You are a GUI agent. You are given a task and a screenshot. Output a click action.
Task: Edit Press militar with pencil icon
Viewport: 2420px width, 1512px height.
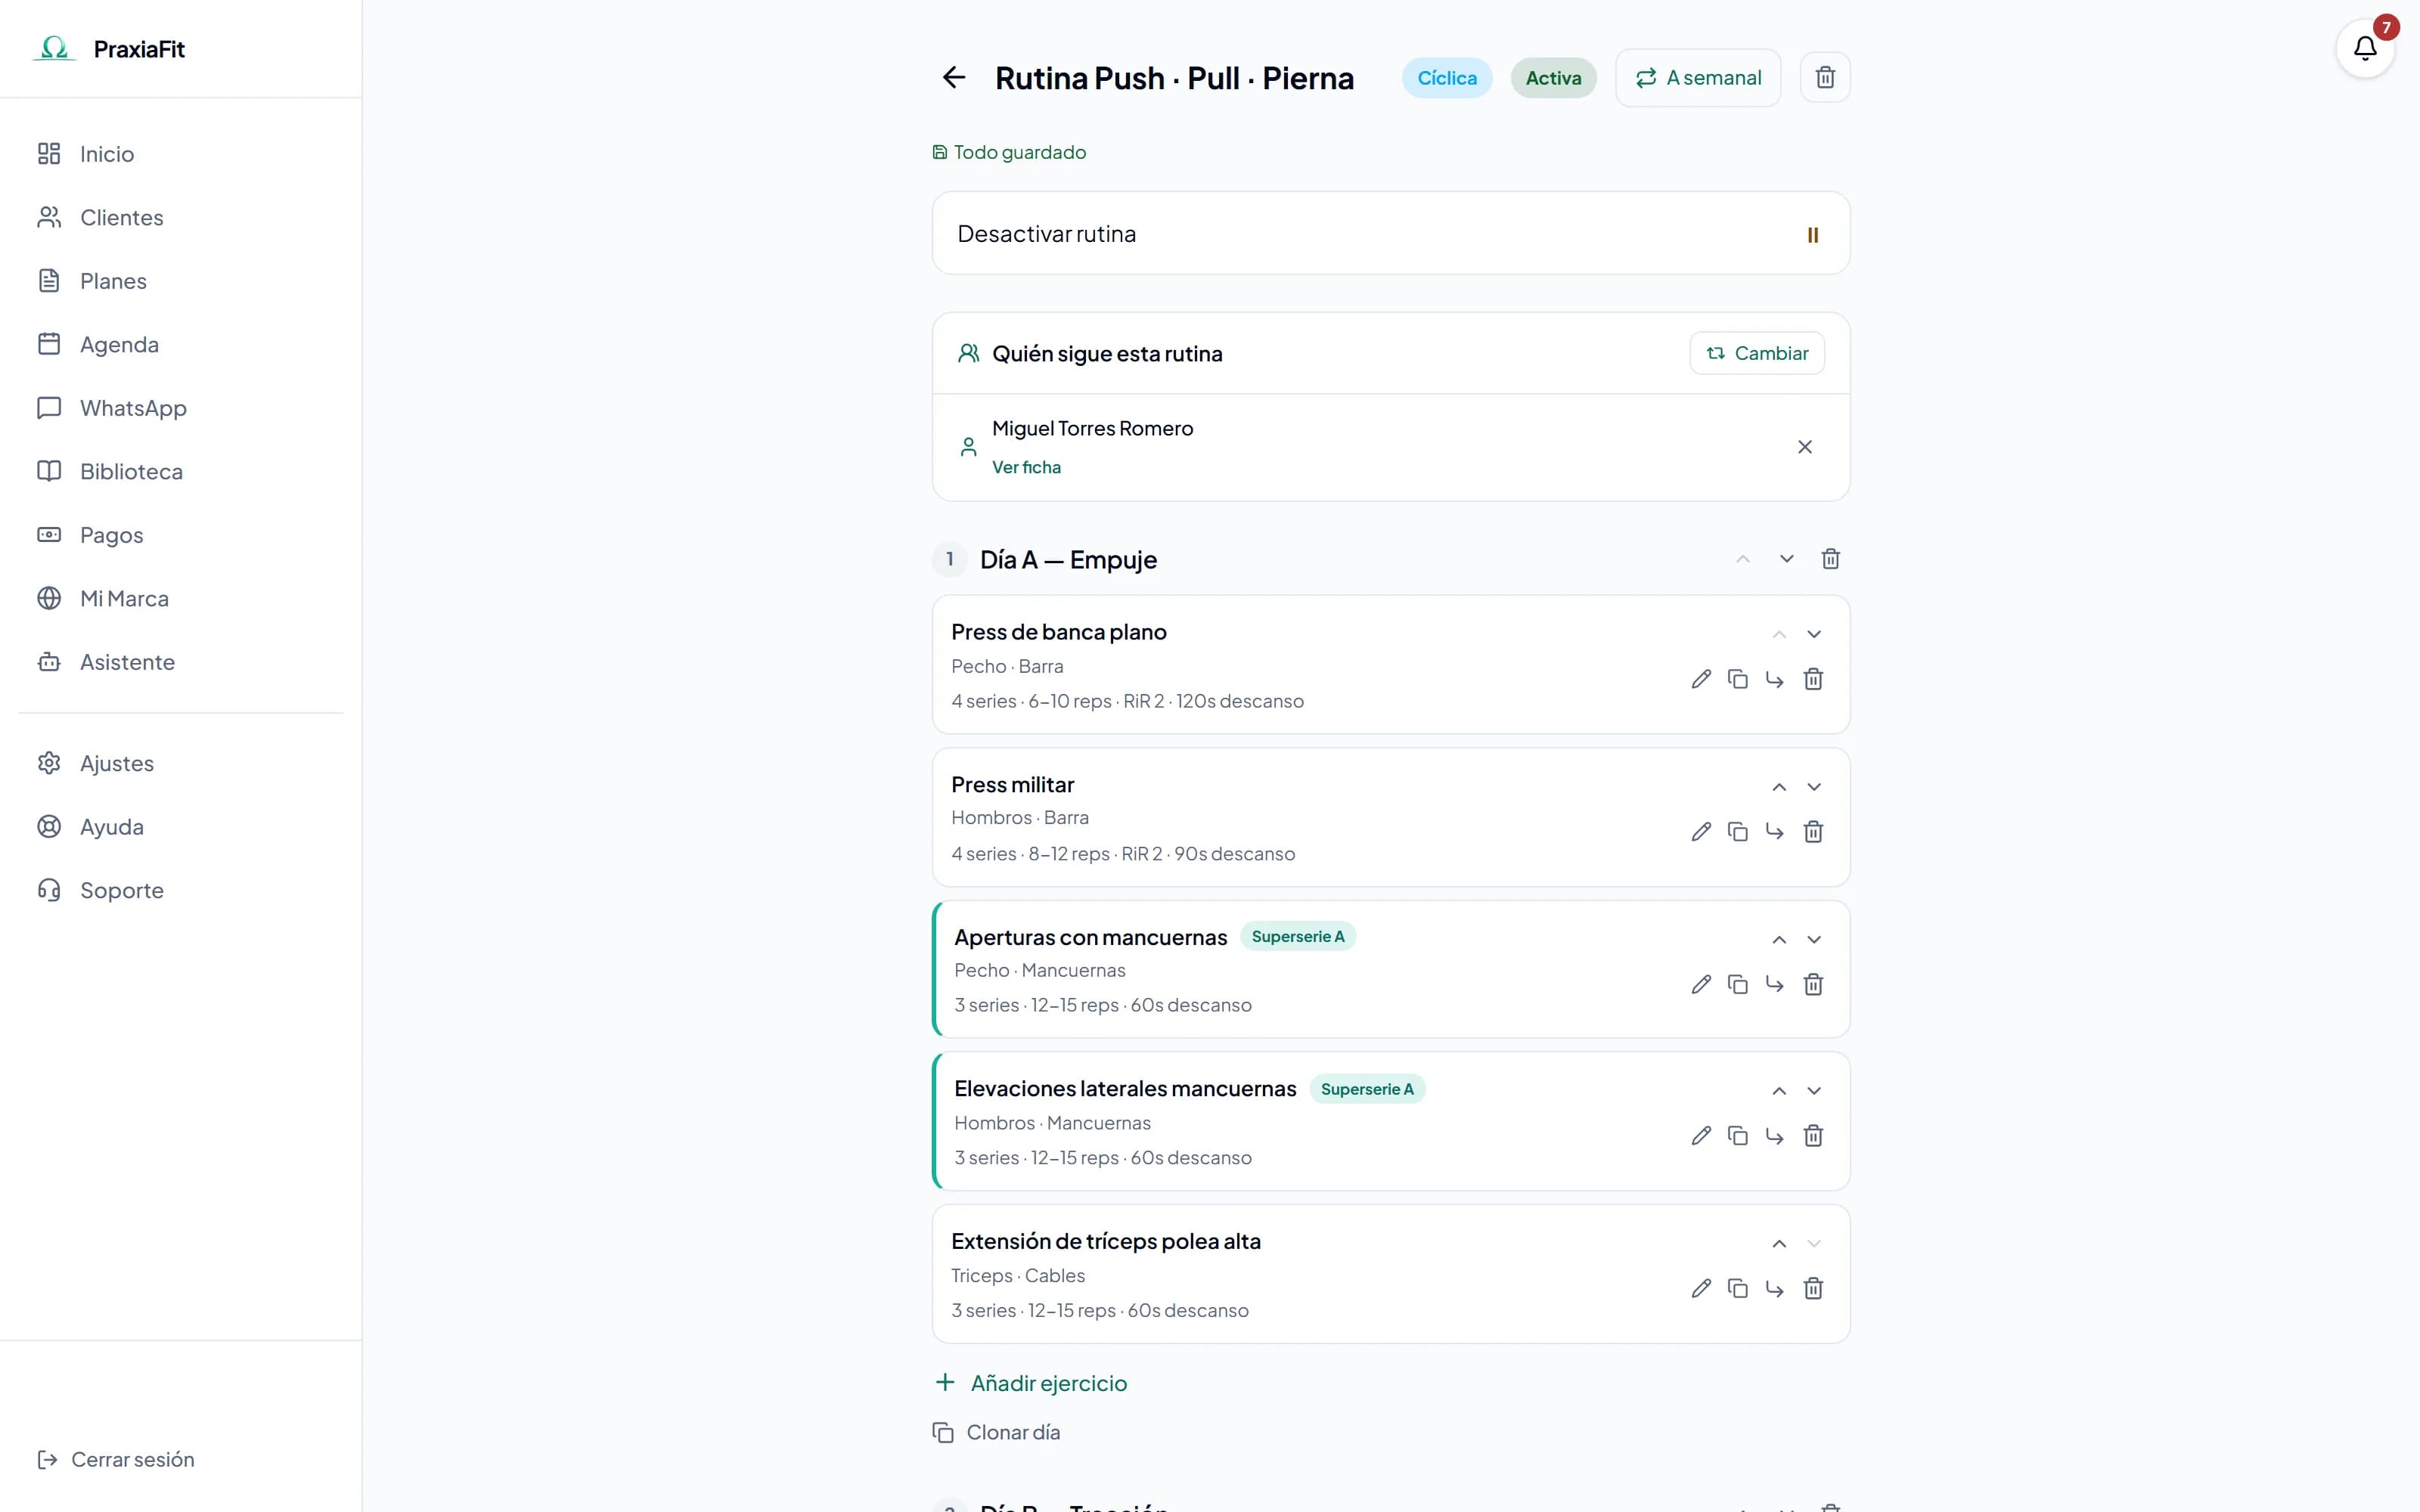point(1701,832)
